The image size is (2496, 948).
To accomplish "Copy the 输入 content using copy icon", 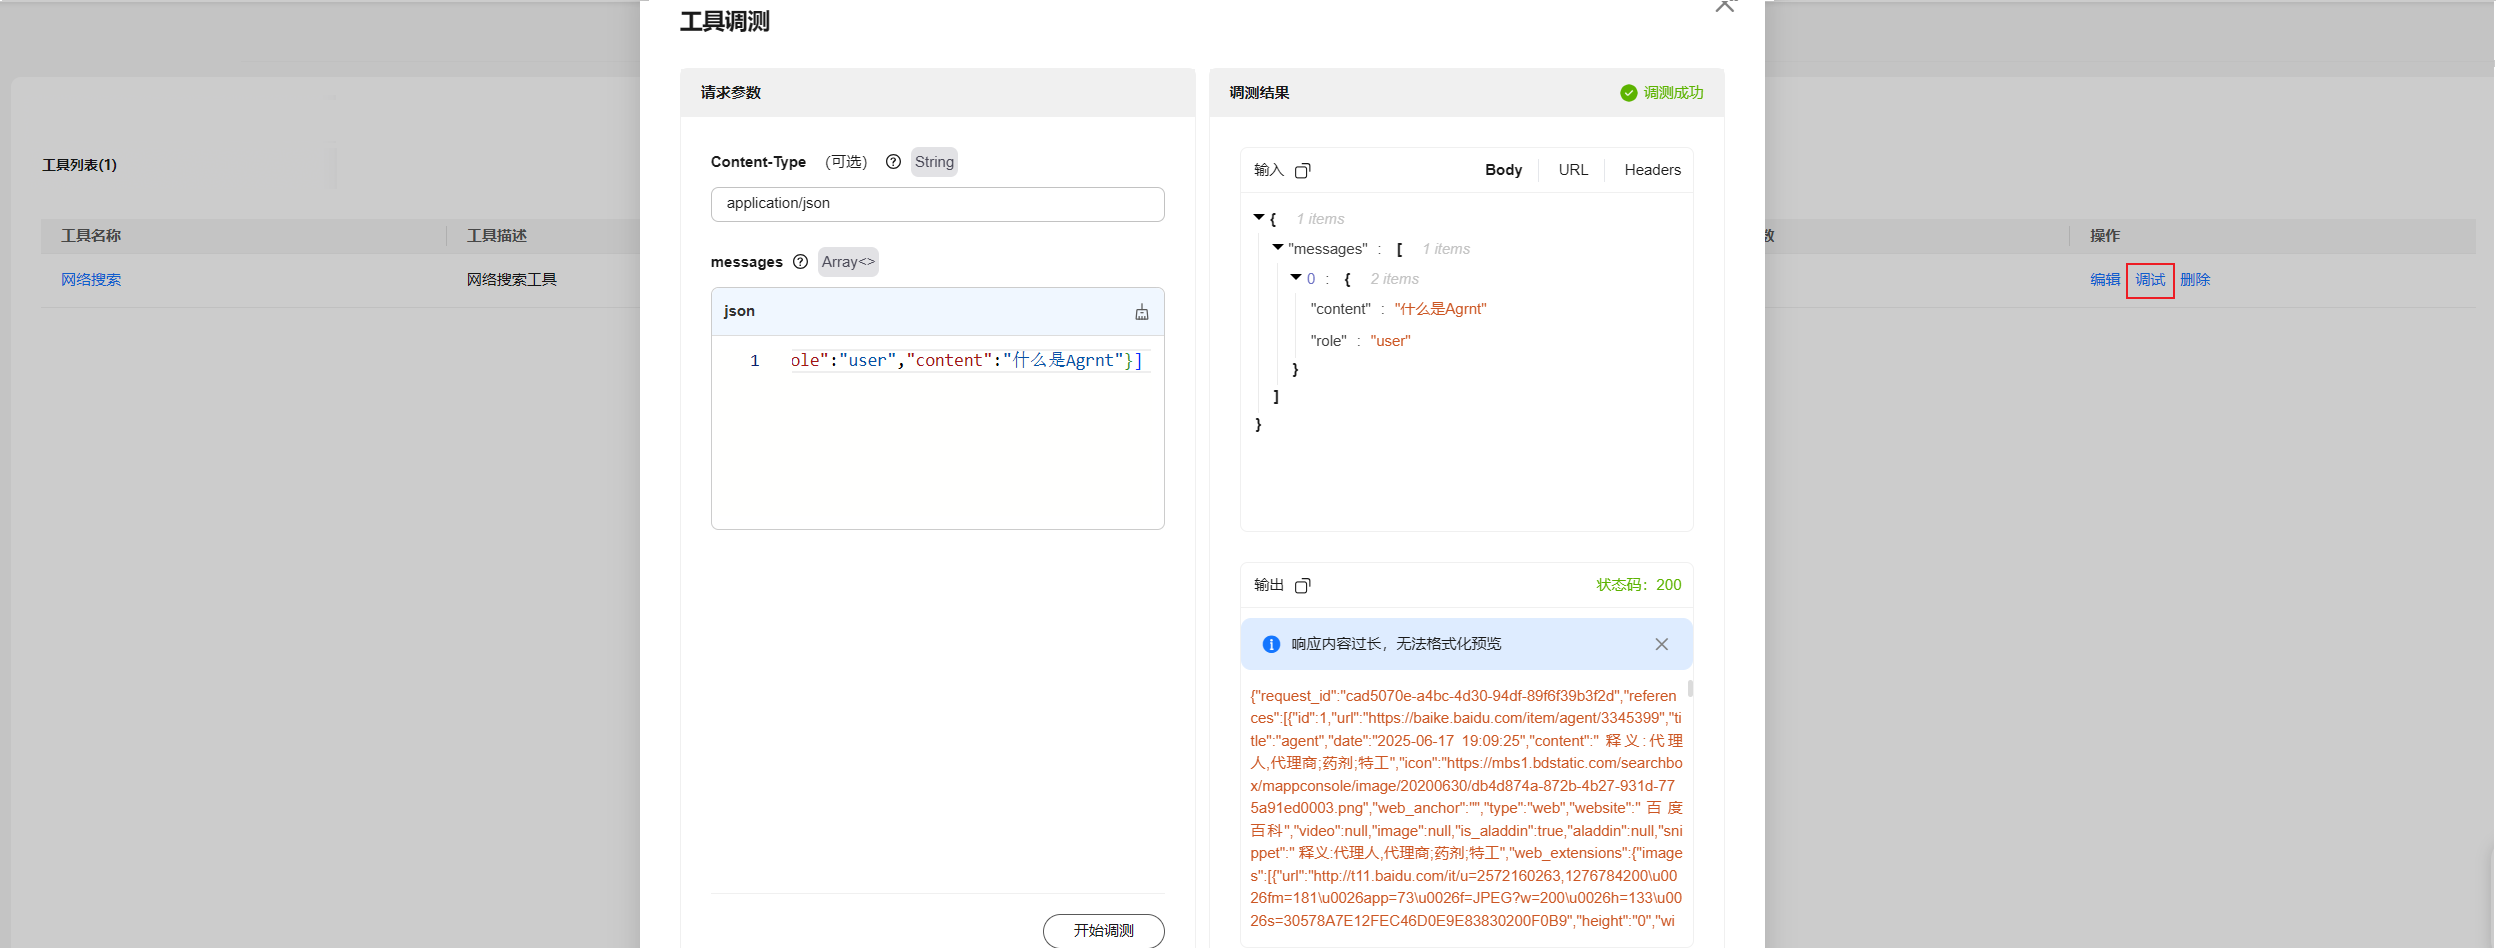I will pyautogui.click(x=1302, y=171).
